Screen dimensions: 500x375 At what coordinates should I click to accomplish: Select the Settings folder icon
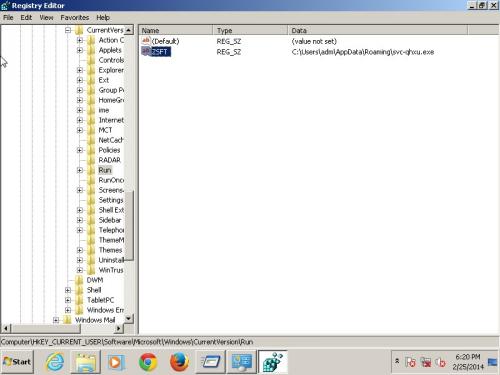[91, 200]
